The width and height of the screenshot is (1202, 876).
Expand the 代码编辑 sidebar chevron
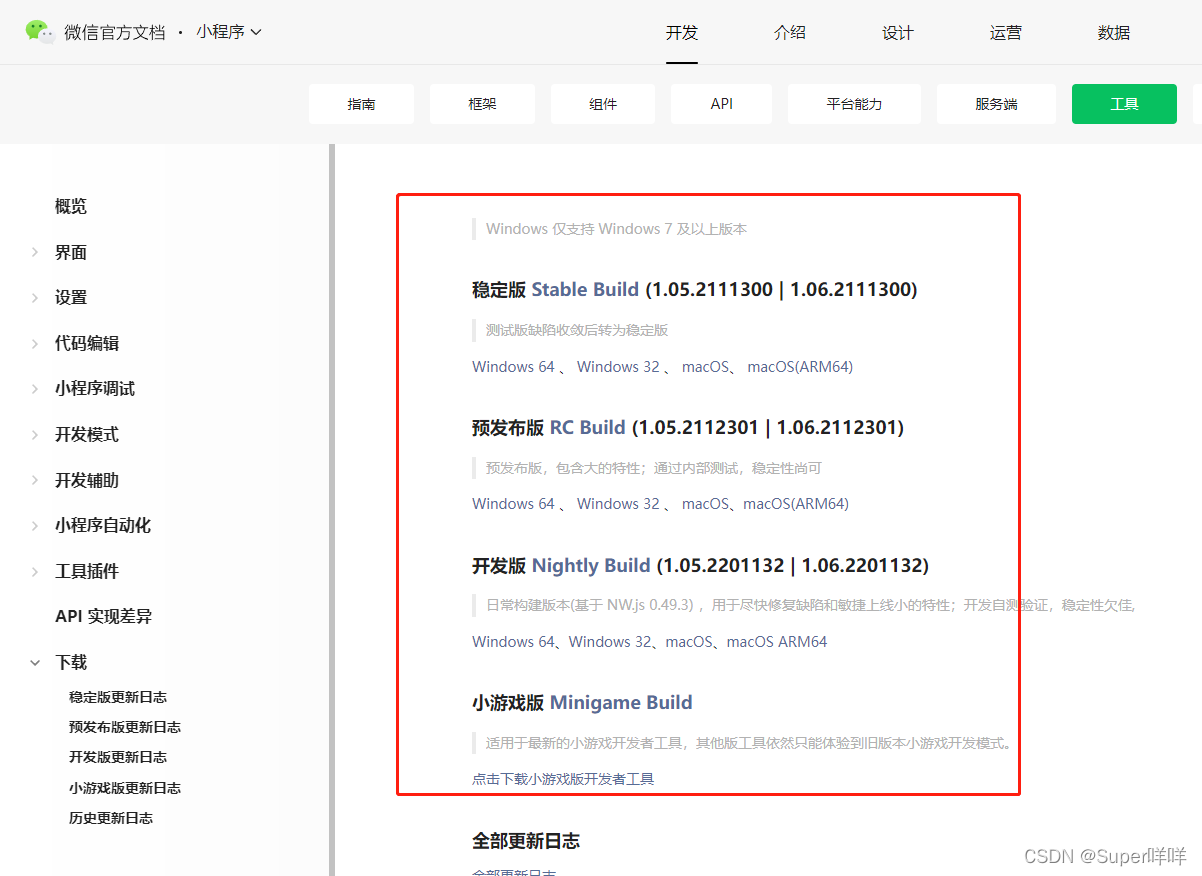[x=34, y=343]
